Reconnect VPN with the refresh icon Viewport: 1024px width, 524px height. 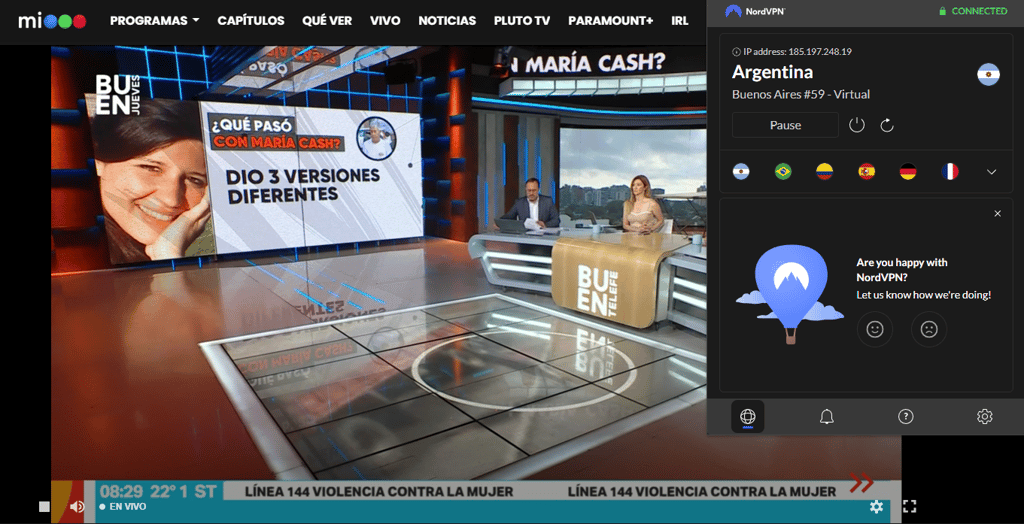tap(886, 125)
